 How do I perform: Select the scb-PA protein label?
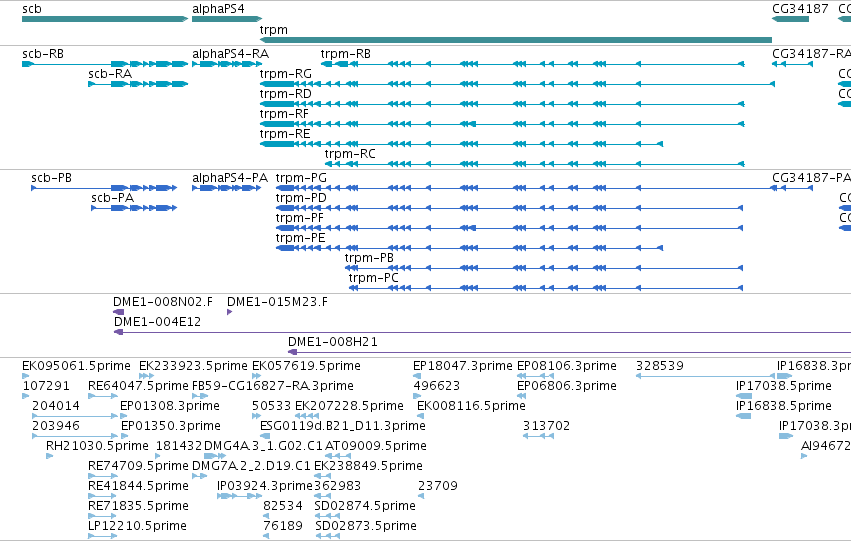point(112,198)
